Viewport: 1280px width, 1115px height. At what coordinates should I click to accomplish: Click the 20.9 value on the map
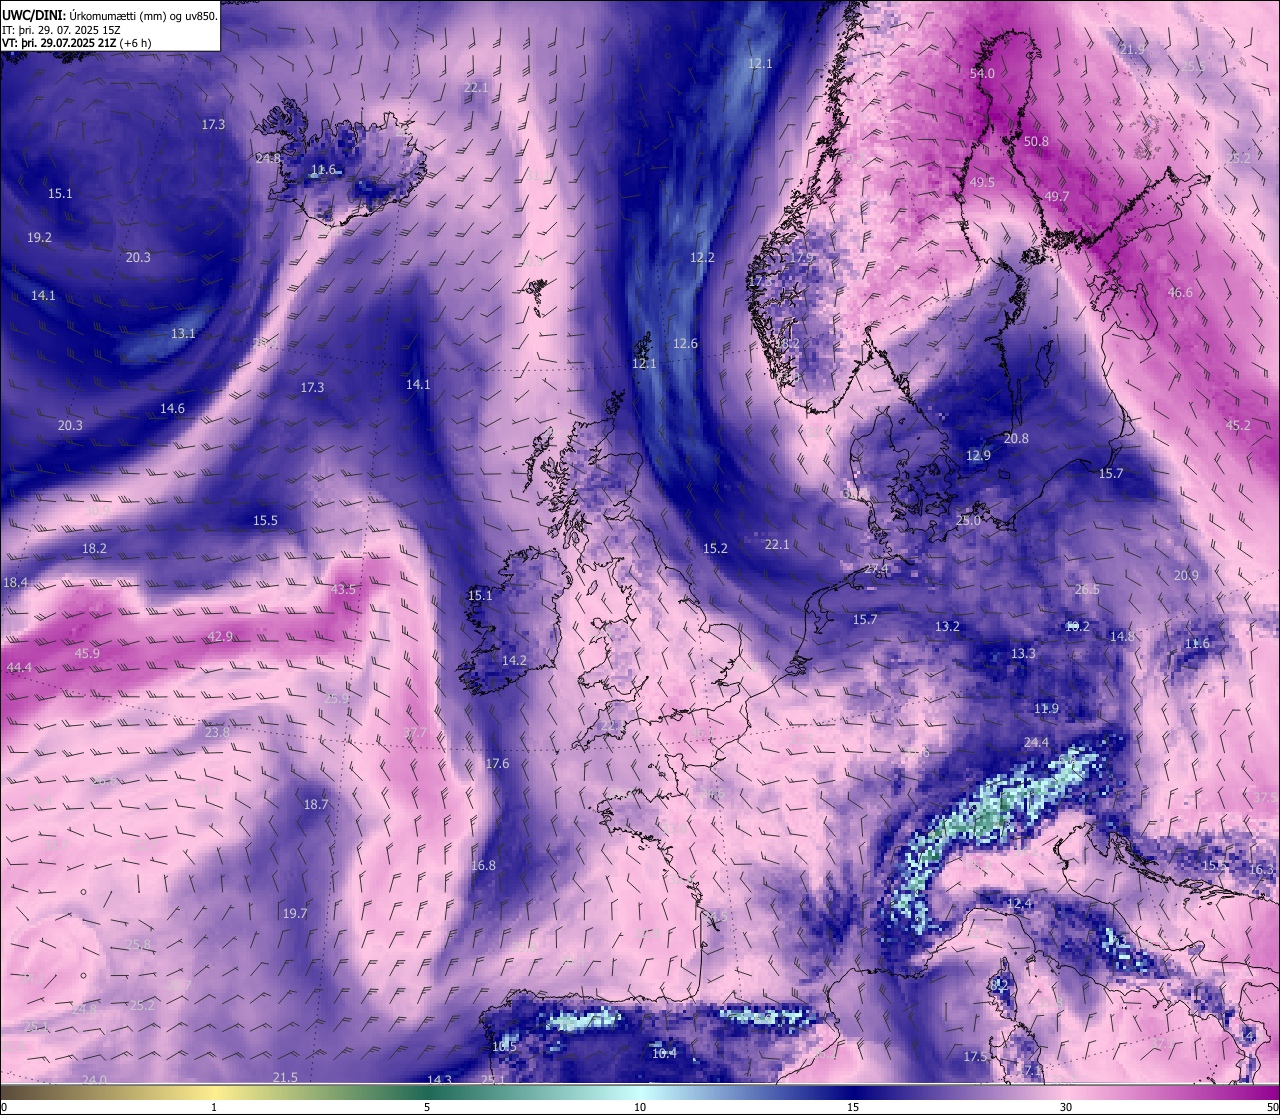pos(1186,576)
